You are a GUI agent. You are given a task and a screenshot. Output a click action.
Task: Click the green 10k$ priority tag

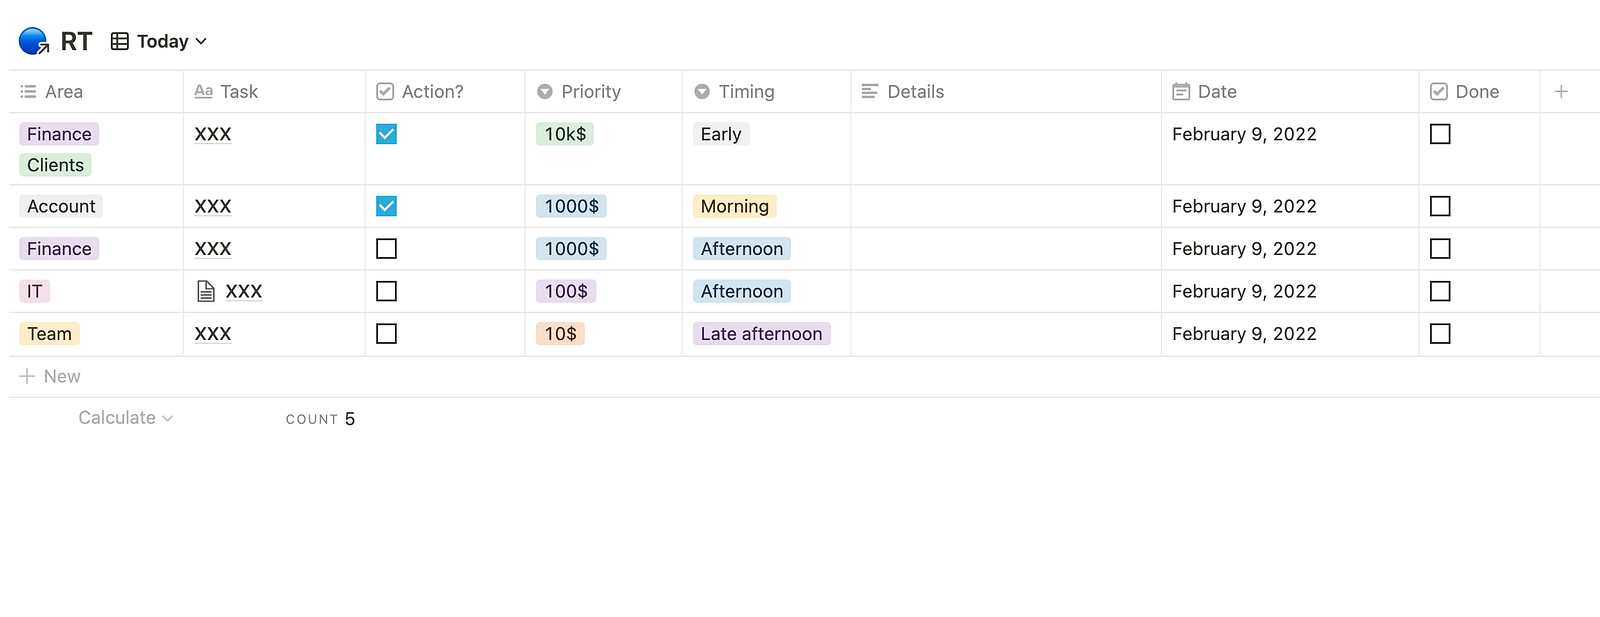tap(565, 134)
